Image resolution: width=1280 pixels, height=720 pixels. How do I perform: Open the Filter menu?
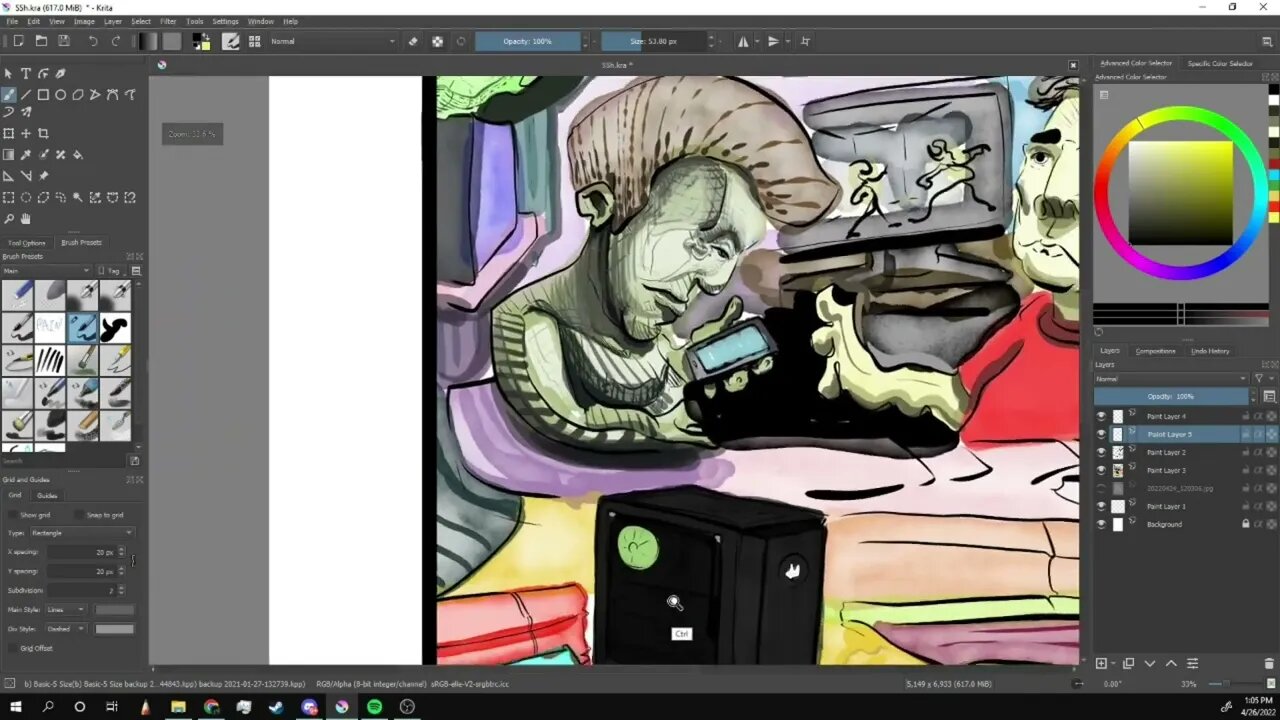click(x=168, y=21)
